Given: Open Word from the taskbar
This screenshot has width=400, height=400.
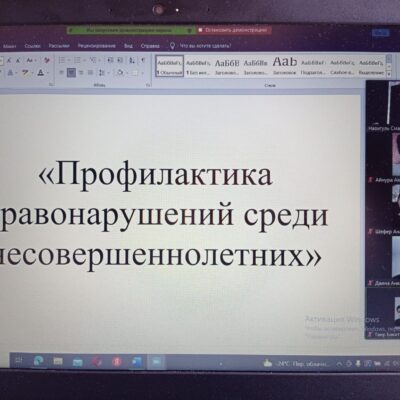Looking at the screenshot, I should 137,362.
